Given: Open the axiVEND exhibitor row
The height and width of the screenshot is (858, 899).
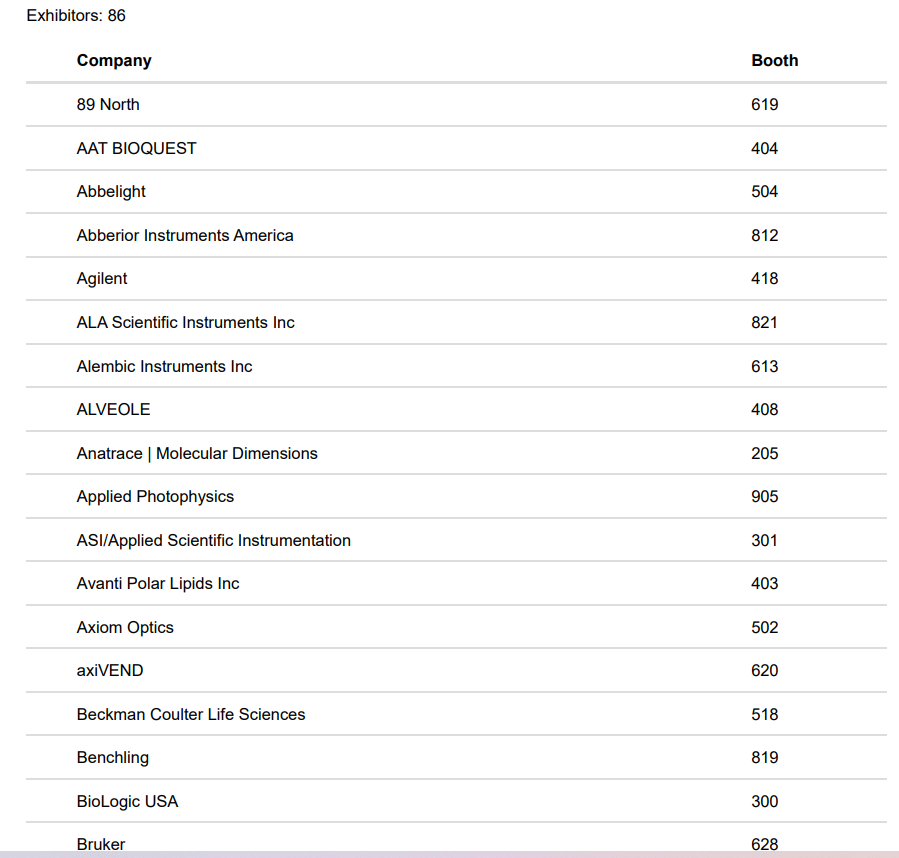Looking at the screenshot, I should coord(110,671).
